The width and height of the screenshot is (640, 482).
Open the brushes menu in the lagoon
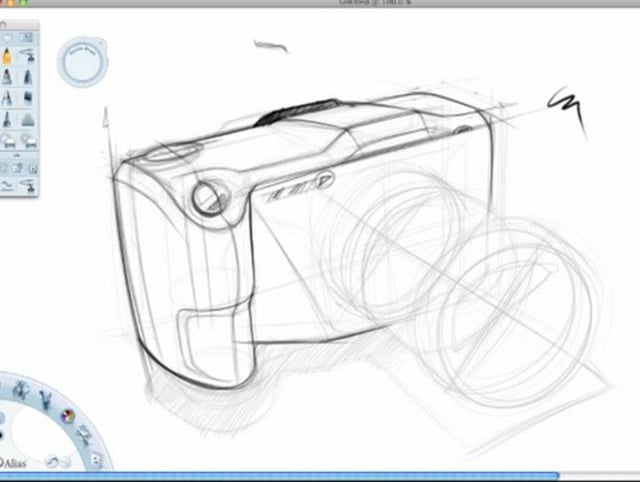(x=46, y=399)
